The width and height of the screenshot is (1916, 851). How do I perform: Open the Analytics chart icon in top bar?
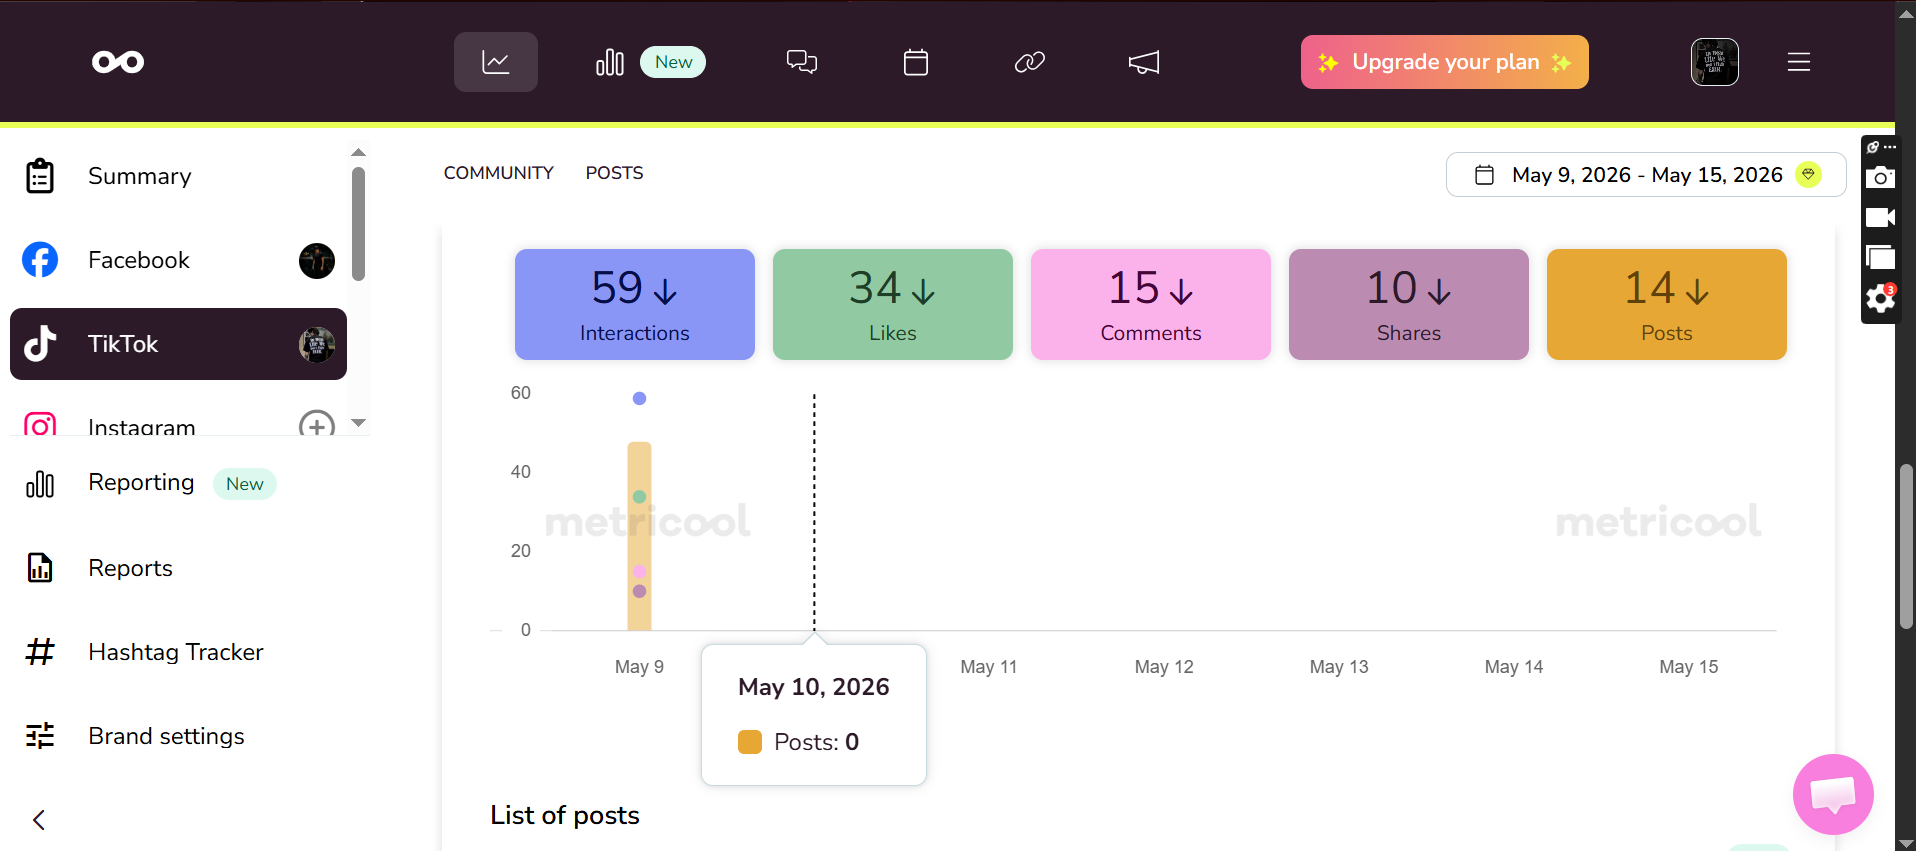coord(496,62)
